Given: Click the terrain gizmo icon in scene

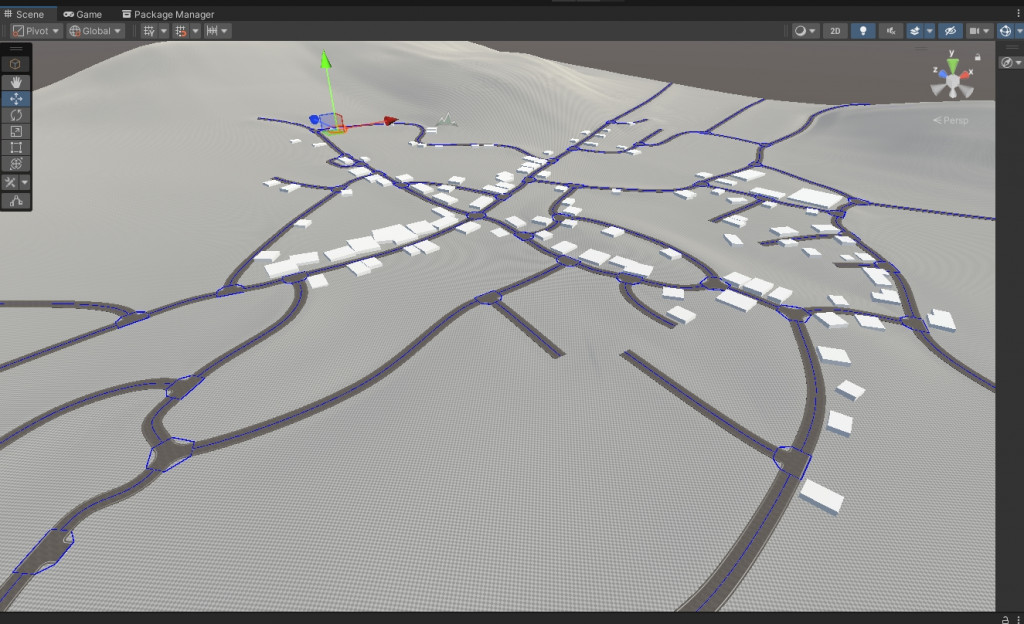Looking at the screenshot, I should pyautogui.click(x=447, y=119).
